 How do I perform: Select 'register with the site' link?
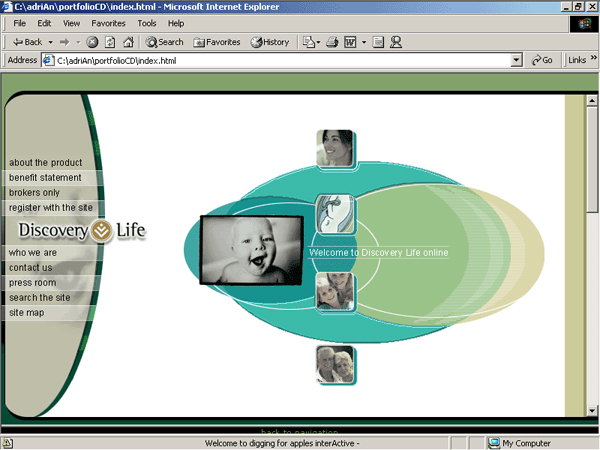point(51,207)
